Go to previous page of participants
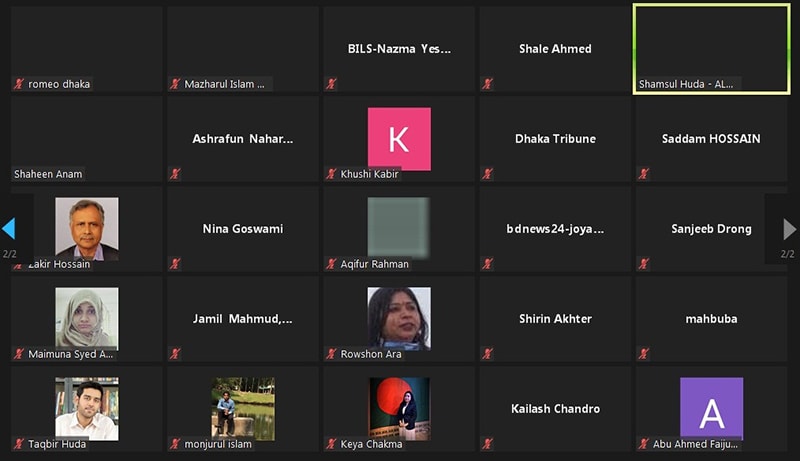This screenshot has height=461, width=800. click(9, 228)
